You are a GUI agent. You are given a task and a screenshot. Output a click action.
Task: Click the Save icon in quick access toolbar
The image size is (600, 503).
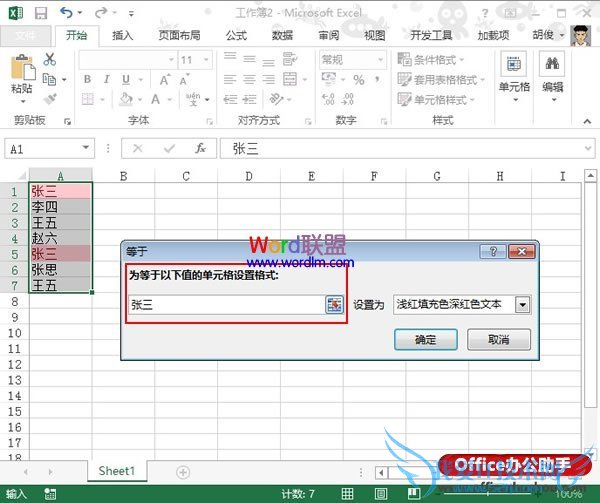[x=41, y=13]
